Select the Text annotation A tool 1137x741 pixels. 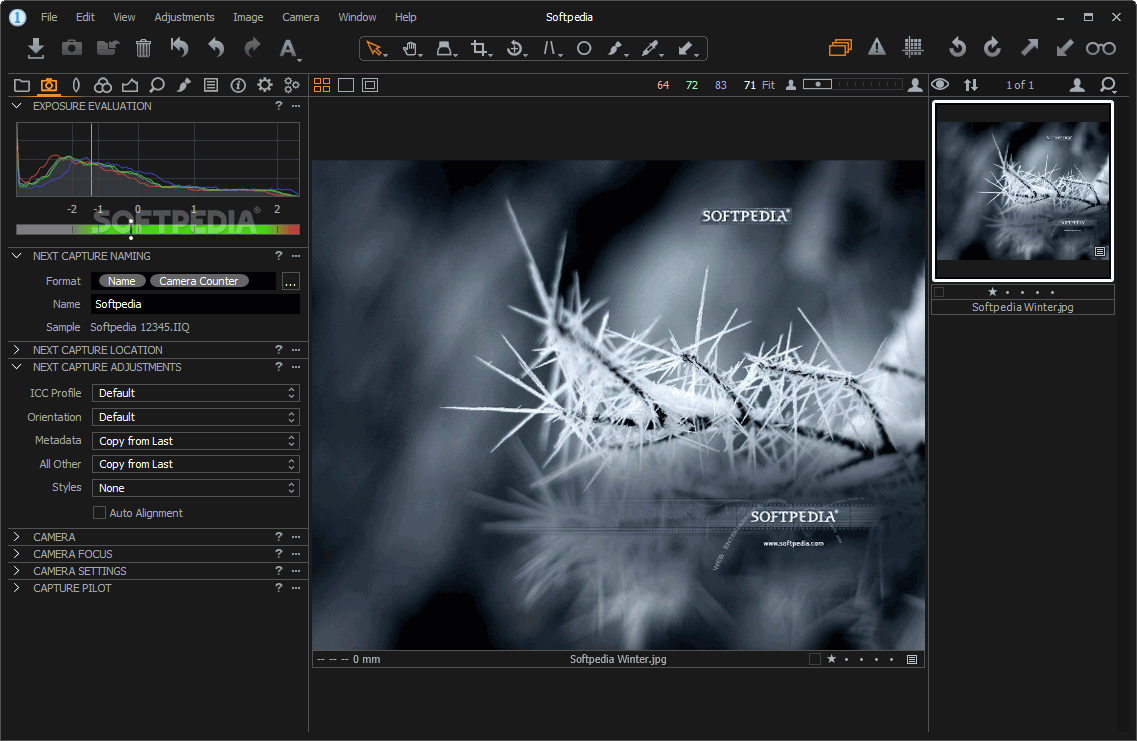coord(289,49)
